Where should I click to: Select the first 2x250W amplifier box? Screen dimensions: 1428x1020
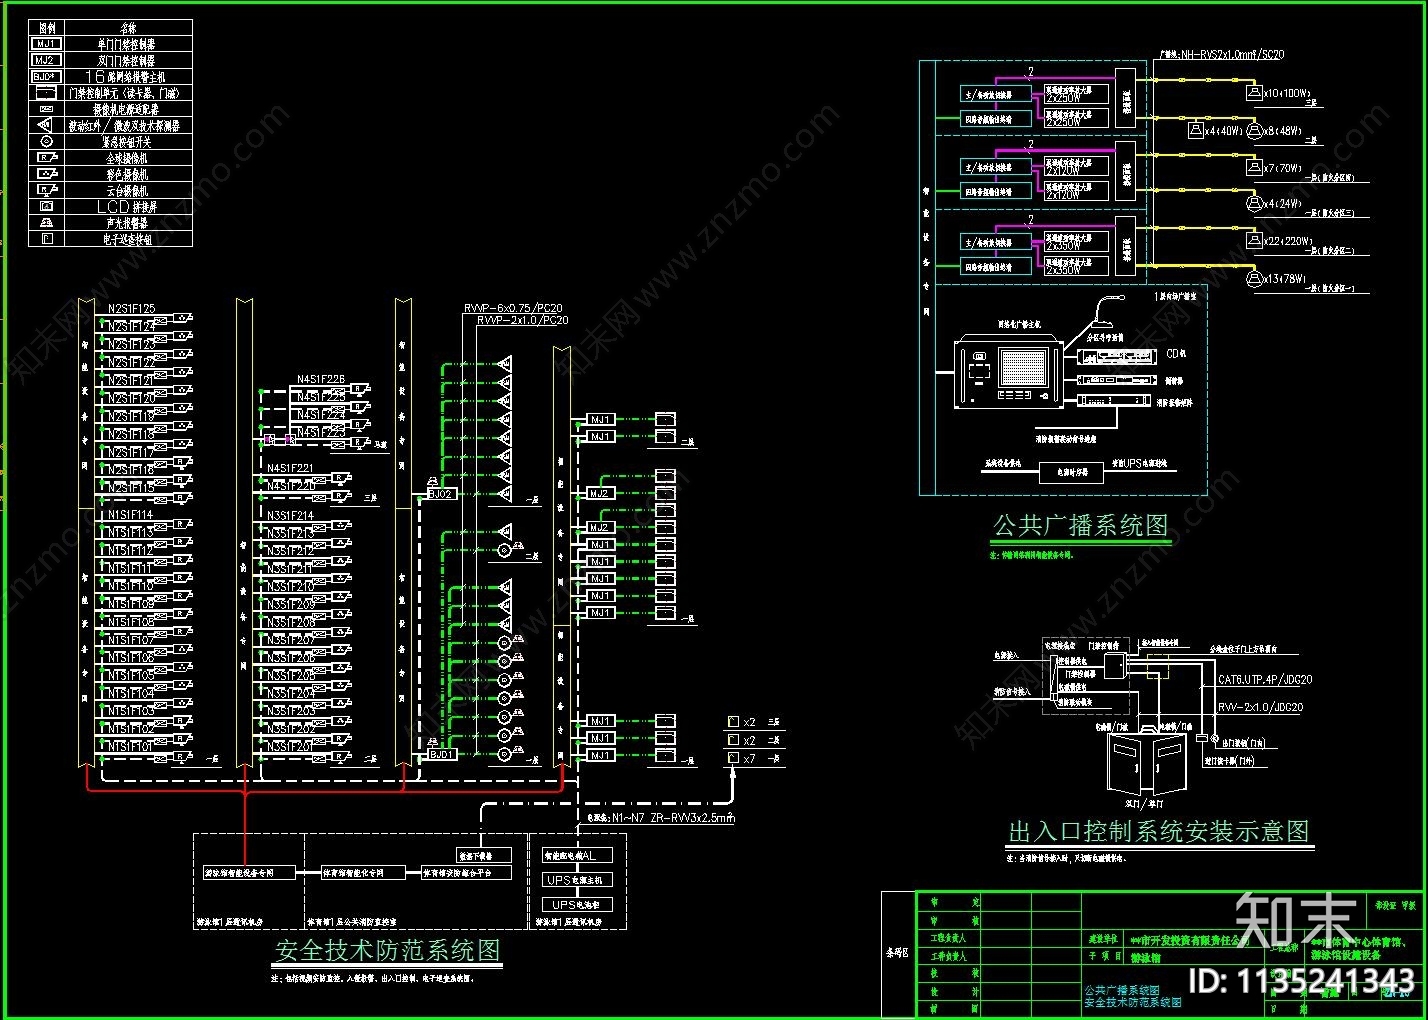coord(1076,94)
